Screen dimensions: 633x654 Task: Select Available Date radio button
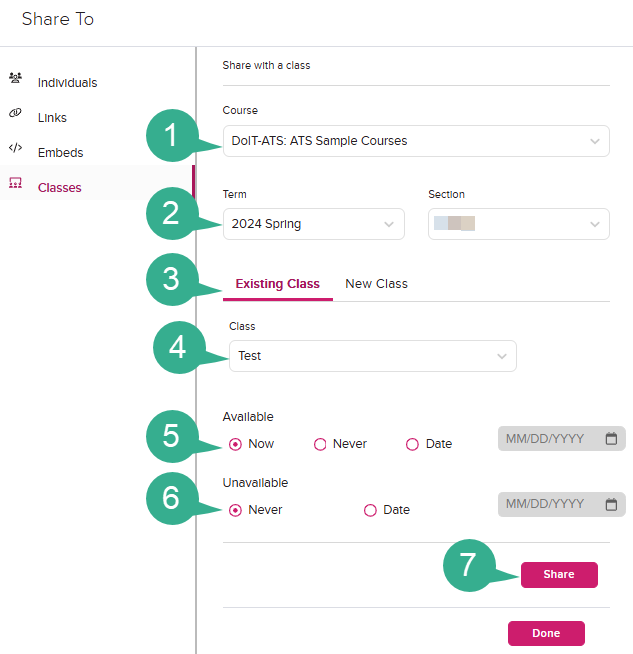412,444
